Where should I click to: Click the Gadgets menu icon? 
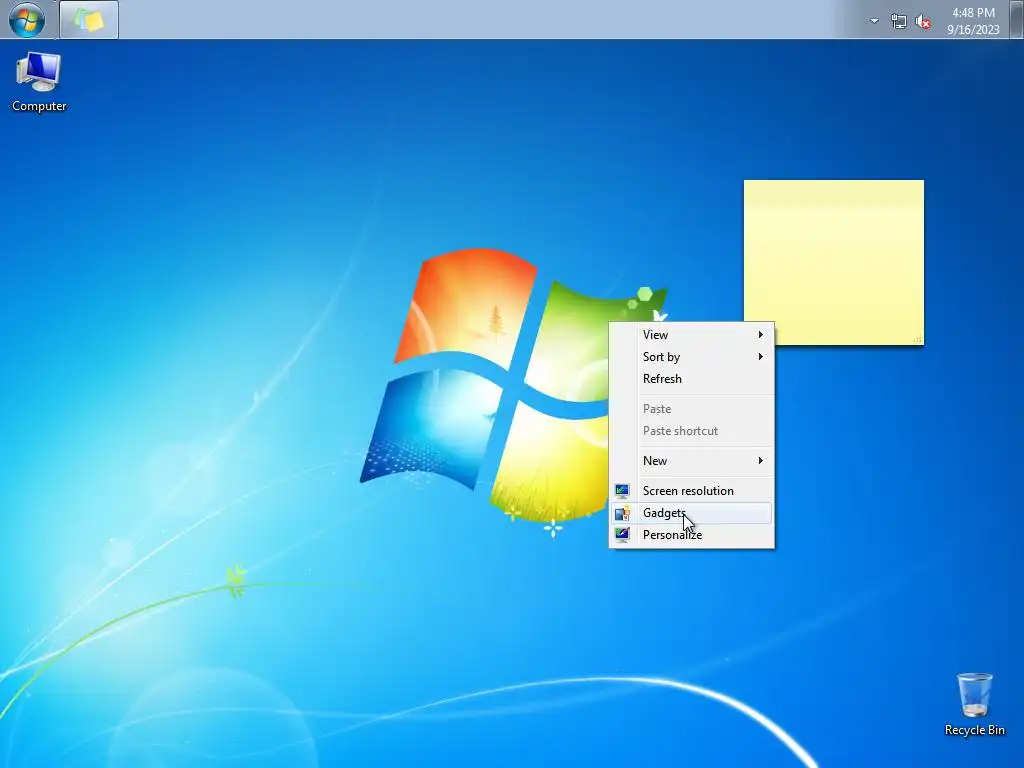[x=622, y=513]
